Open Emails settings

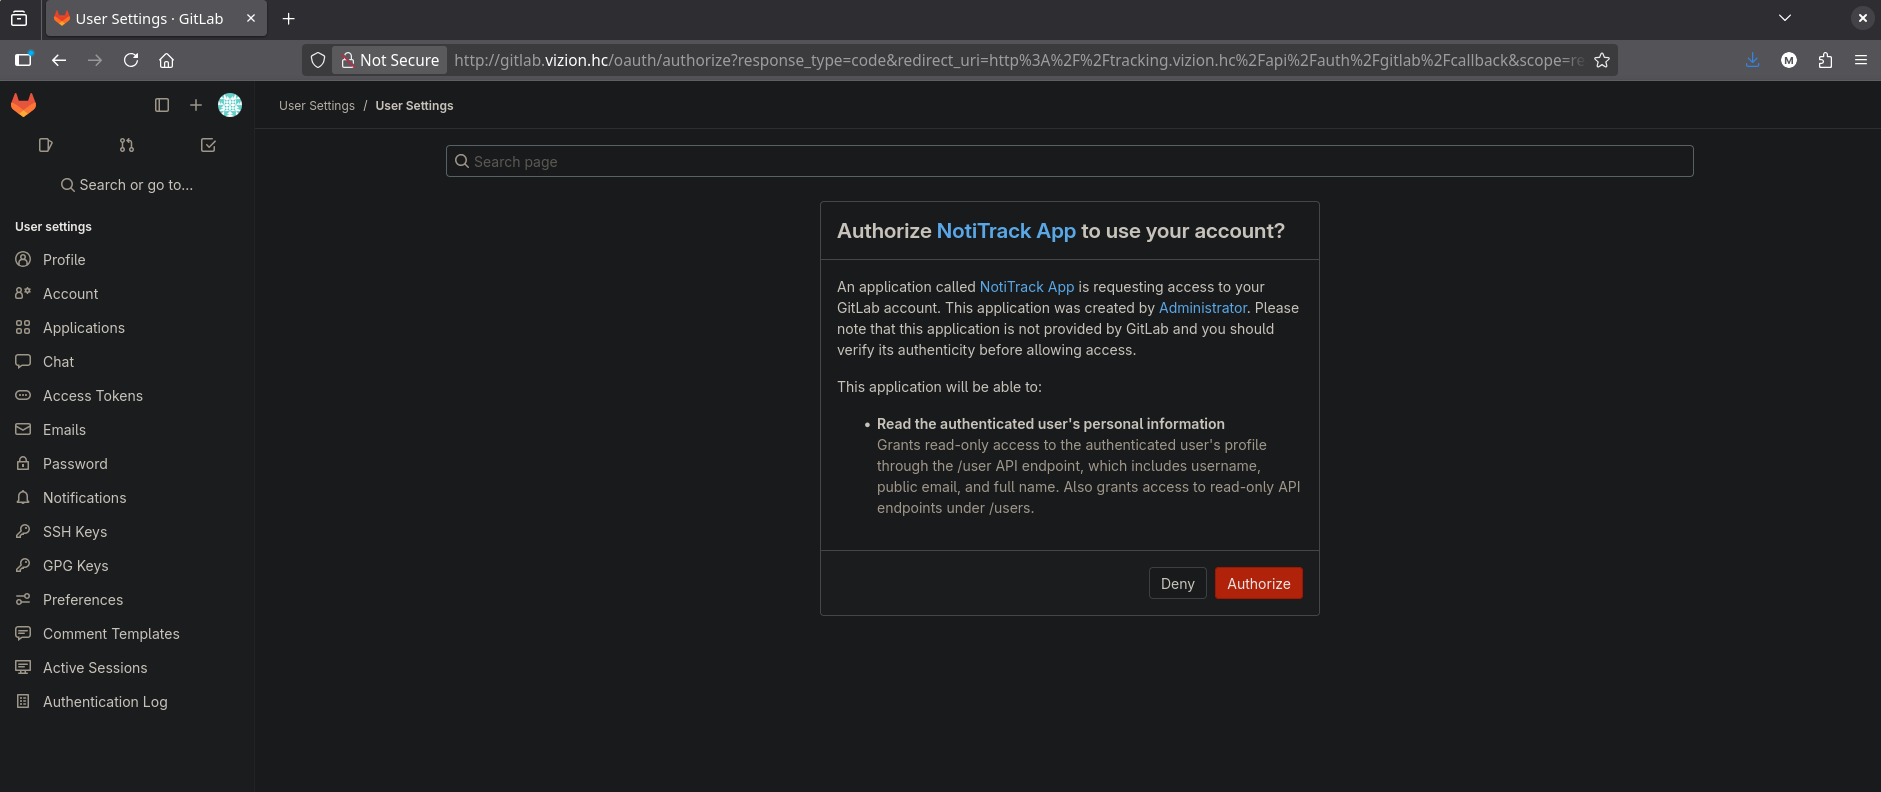(x=127, y=430)
